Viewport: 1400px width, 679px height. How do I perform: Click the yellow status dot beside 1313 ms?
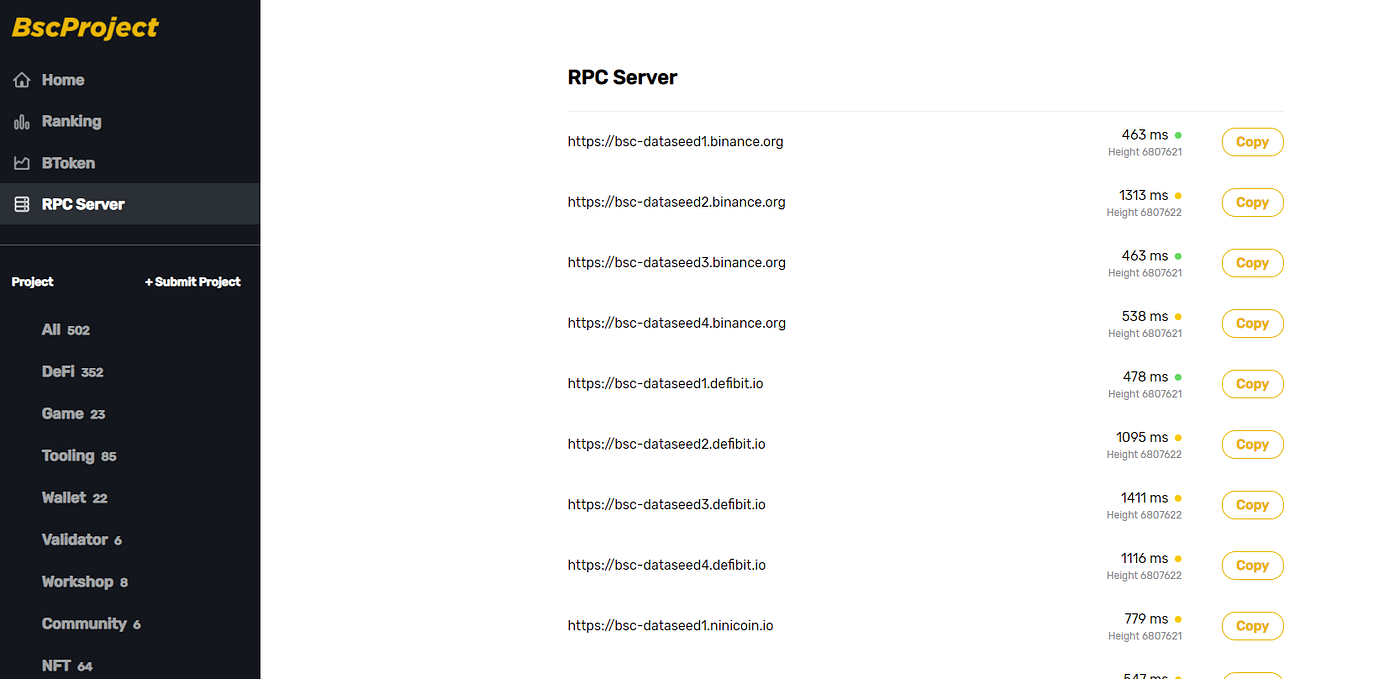tap(1178, 196)
